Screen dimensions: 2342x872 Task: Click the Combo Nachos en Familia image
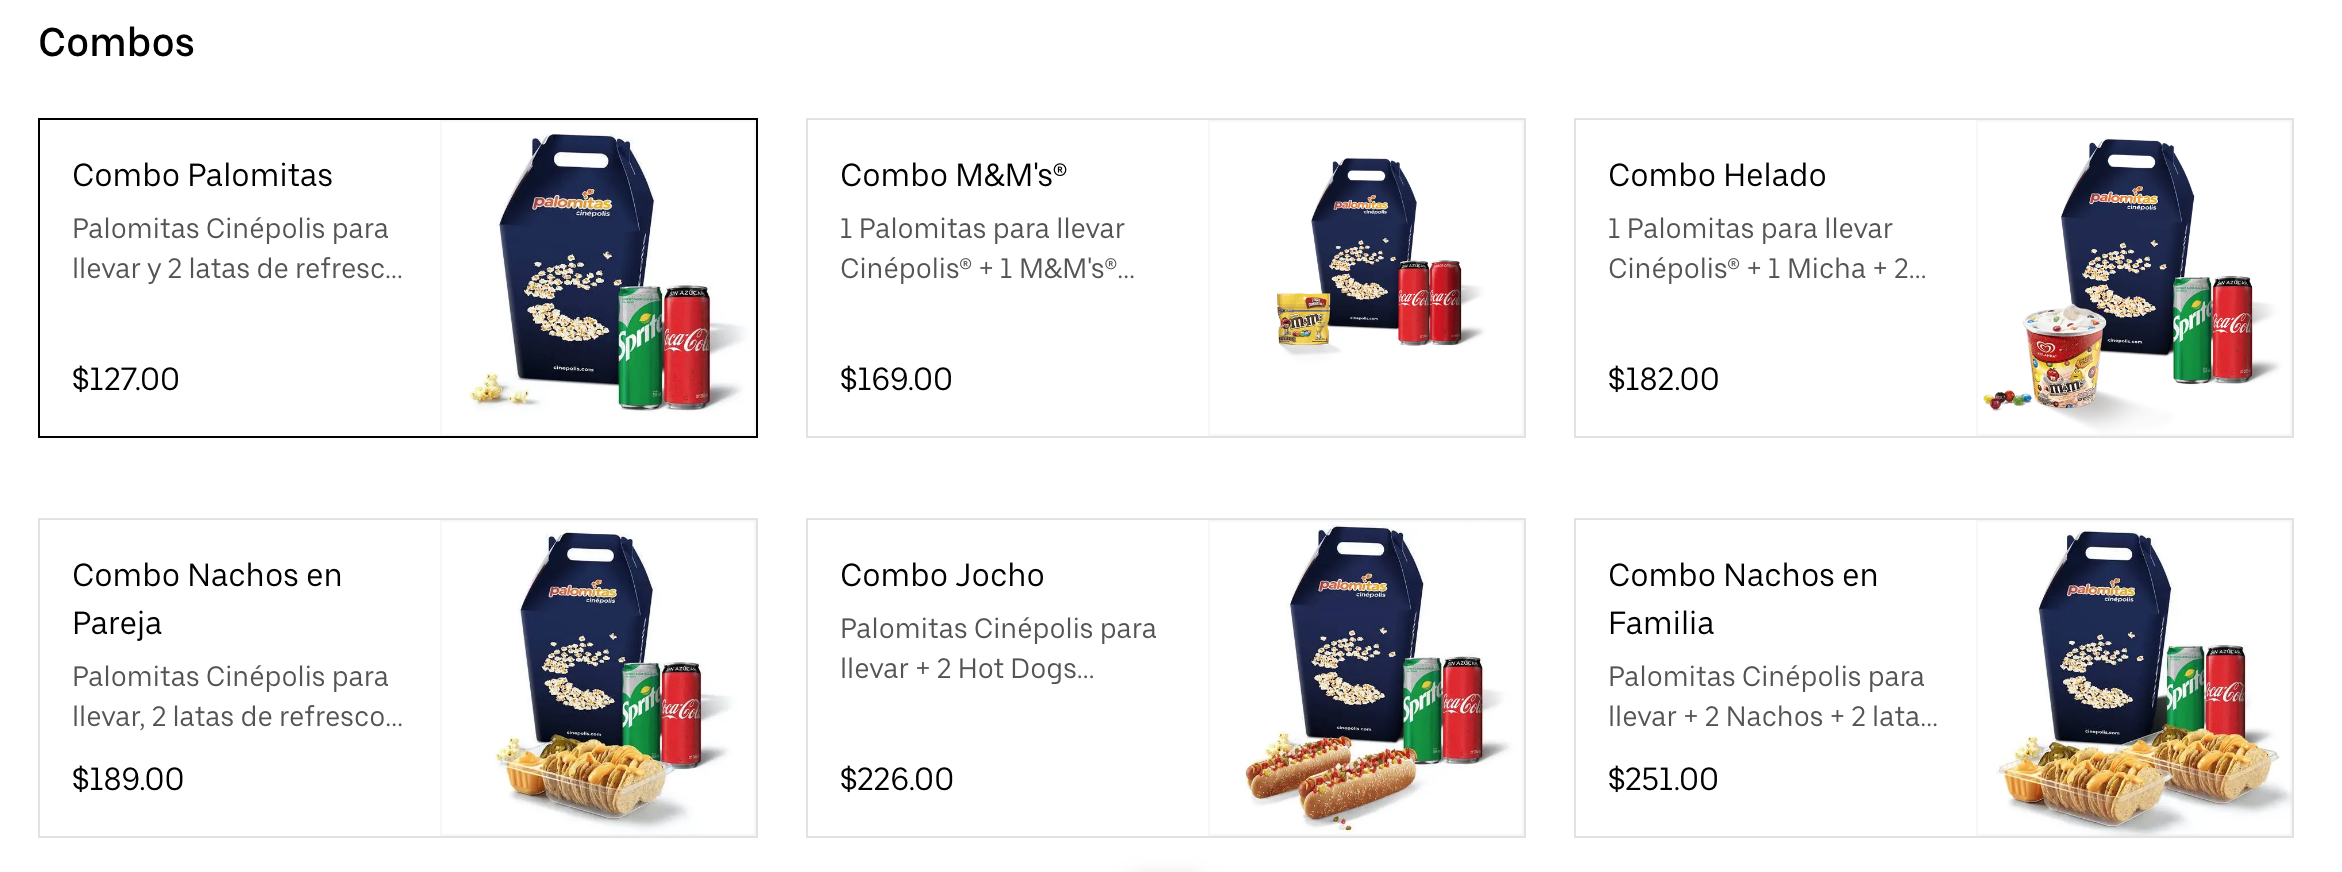coord(2135,678)
